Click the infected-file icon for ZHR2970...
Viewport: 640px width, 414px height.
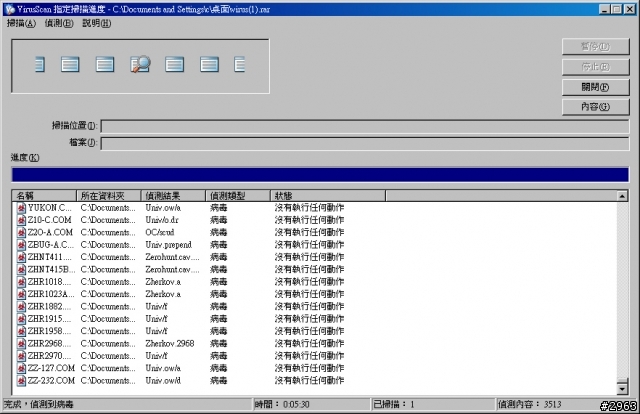tap(21, 356)
